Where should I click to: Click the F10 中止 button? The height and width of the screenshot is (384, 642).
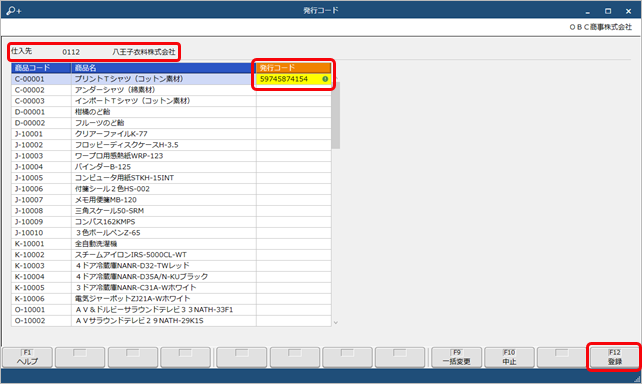(509, 357)
